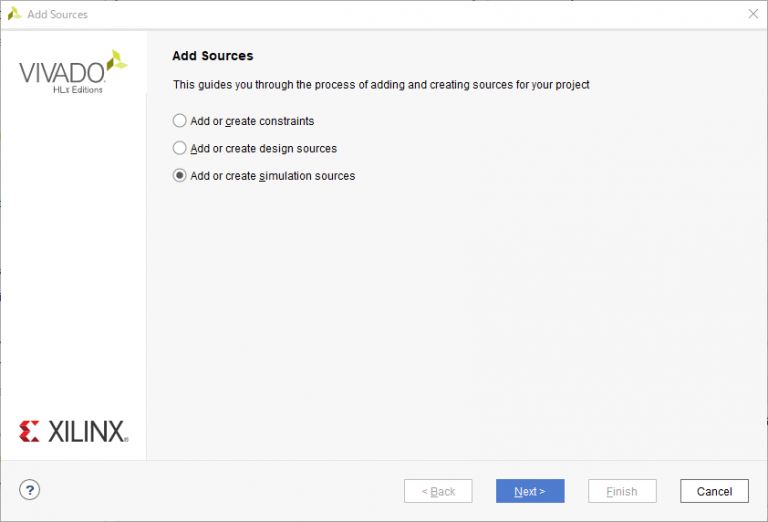Image resolution: width=768 pixels, height=522 pixels.
Task: Click the bold Add Sources page heading
Action: [x=213, y=56]
